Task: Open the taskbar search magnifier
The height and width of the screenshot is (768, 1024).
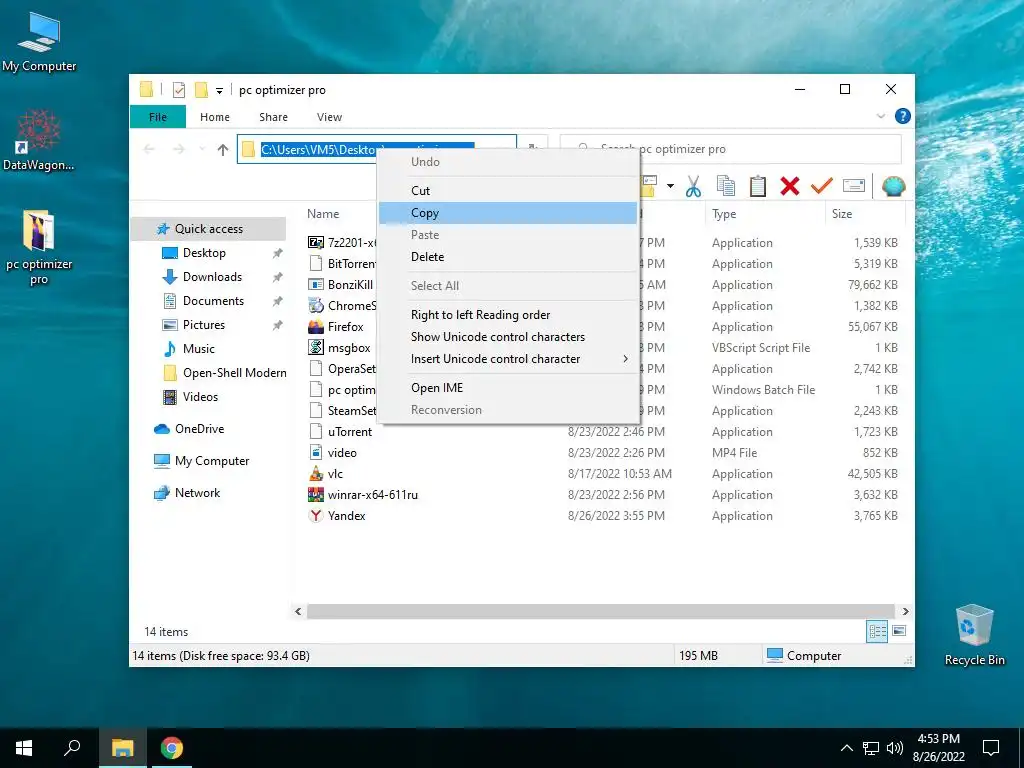Action: (x=72, y=748)
